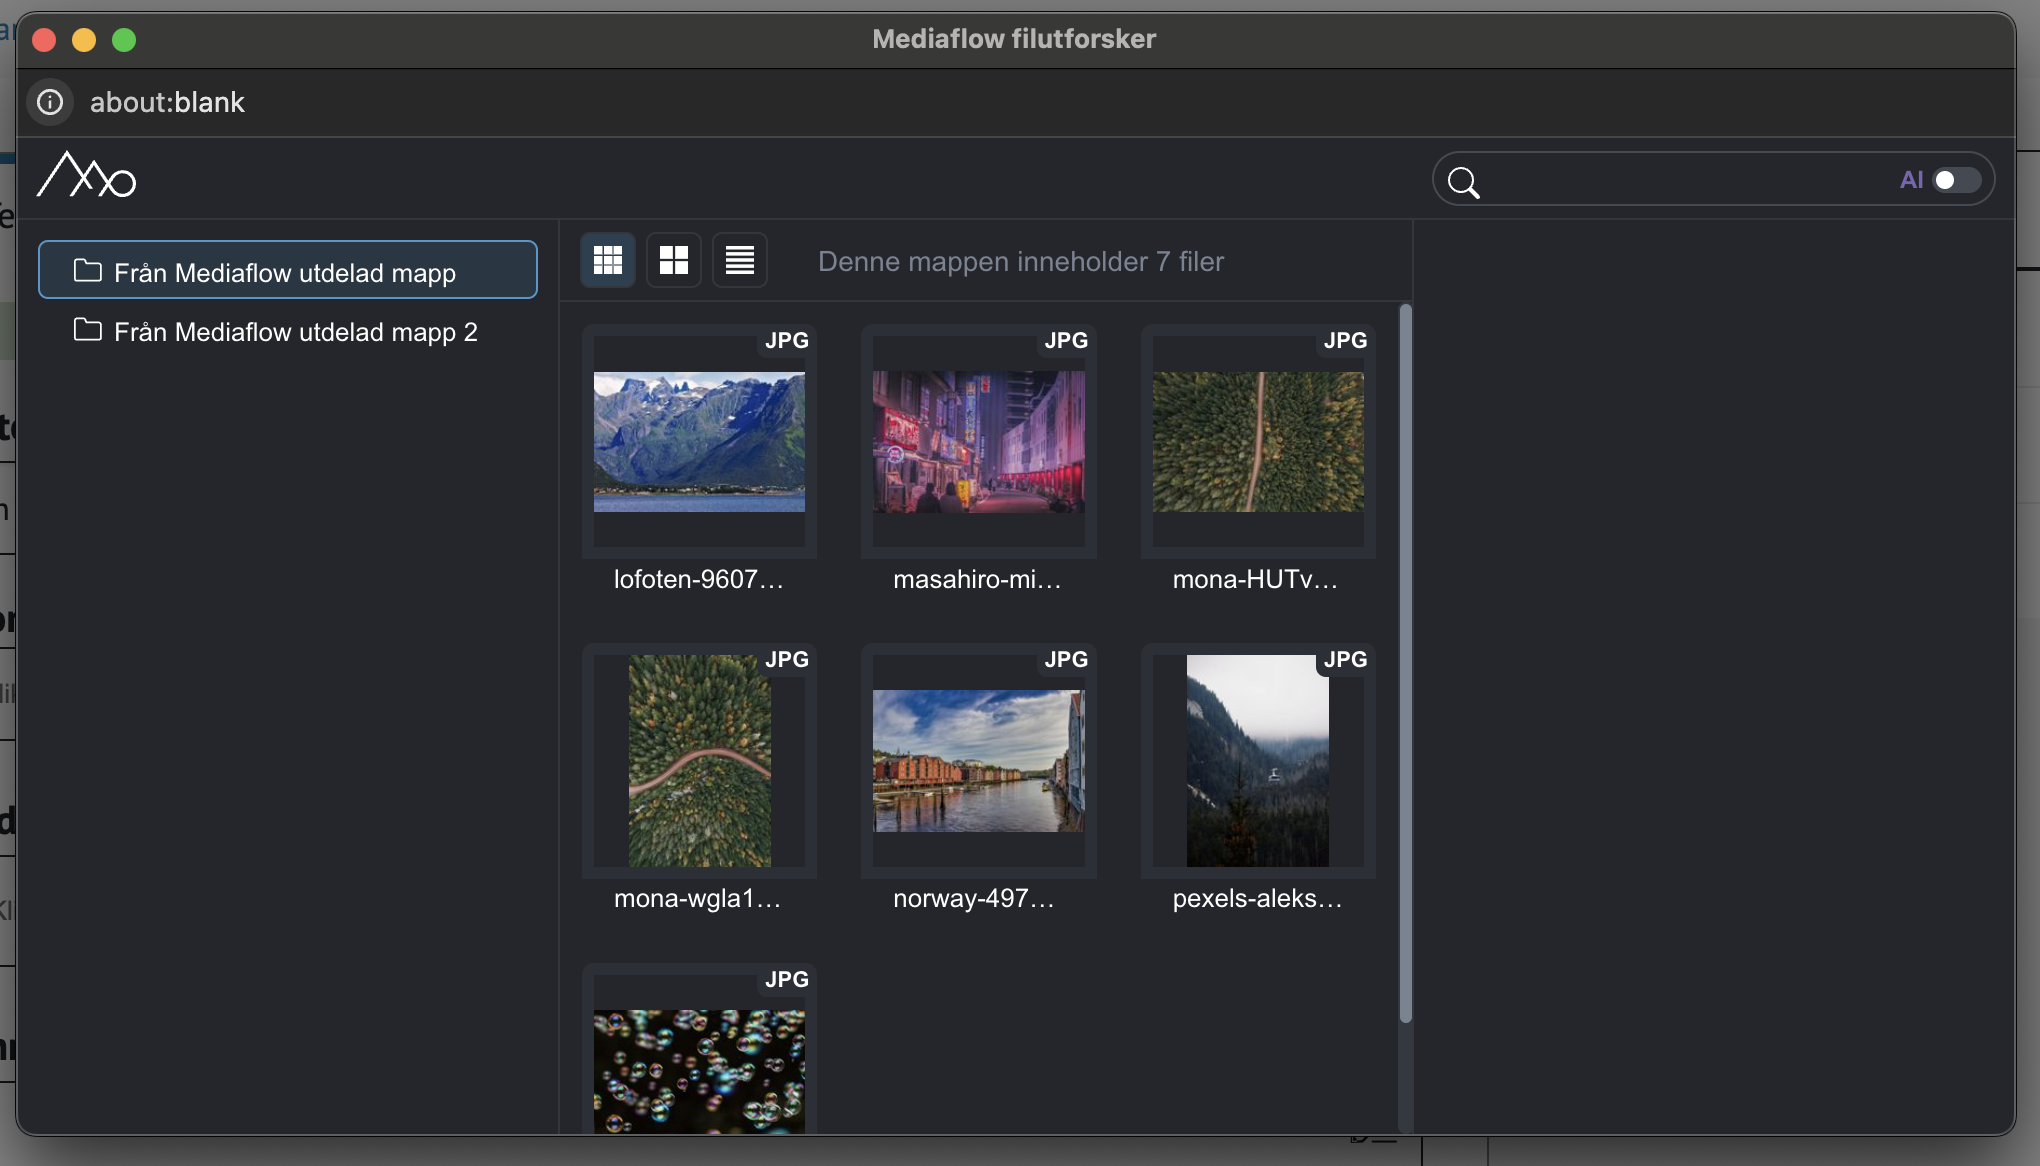Click the site info icon beside about:blank
This screenshot has width=2040, height=1166.
[x=50, y=102]
